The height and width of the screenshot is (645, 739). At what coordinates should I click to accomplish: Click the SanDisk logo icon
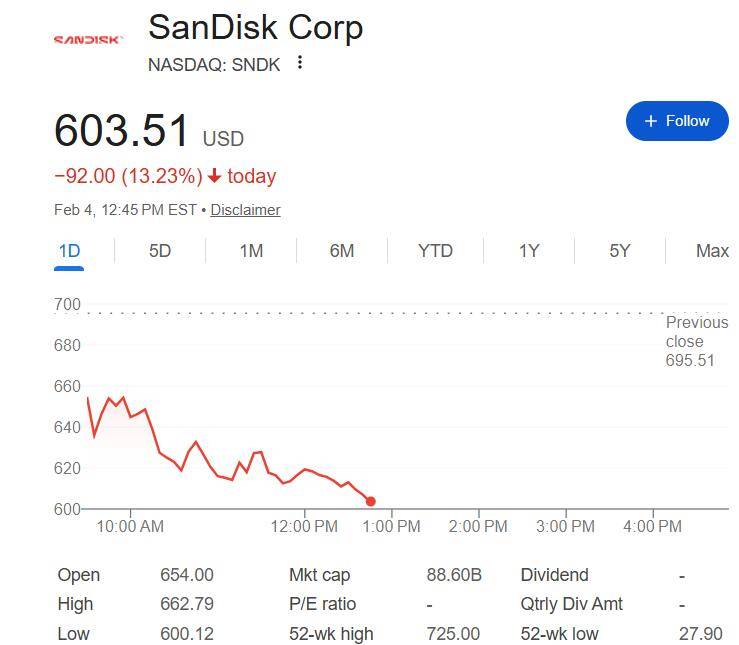(x=88, y=40)
